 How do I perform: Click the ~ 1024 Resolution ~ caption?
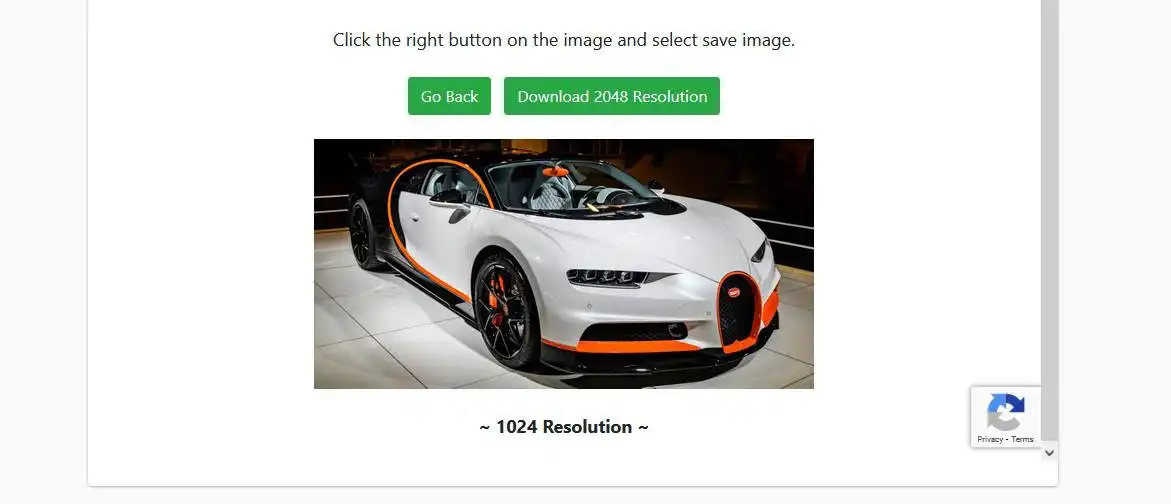564,427
